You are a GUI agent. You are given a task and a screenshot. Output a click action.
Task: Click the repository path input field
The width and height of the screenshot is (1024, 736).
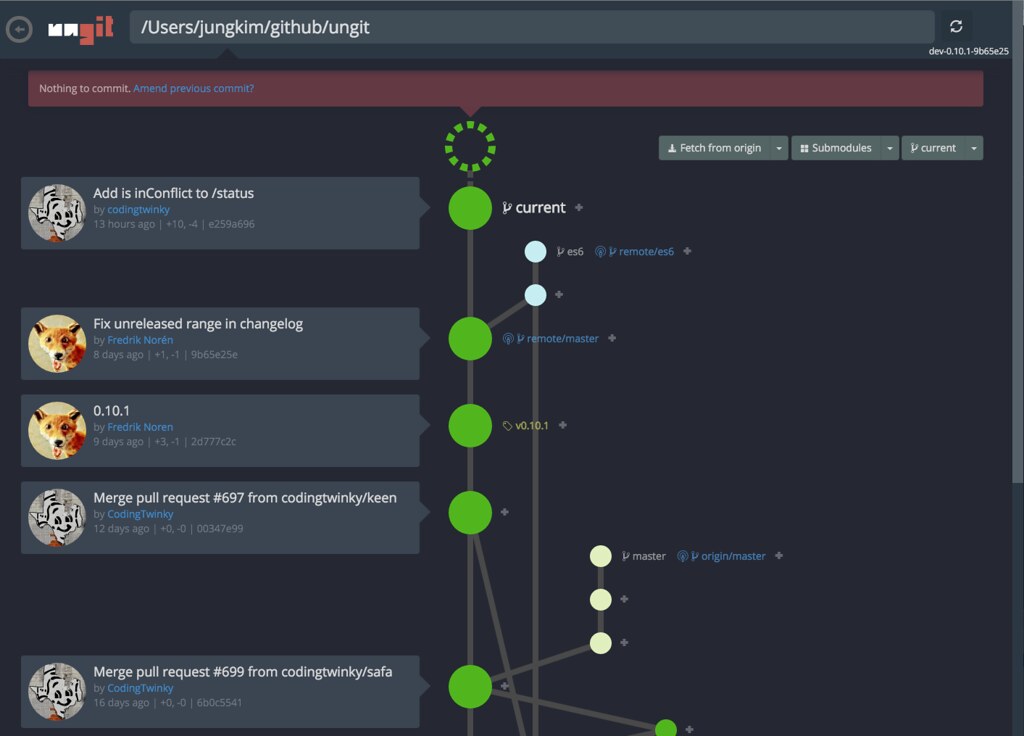[532, 27]
